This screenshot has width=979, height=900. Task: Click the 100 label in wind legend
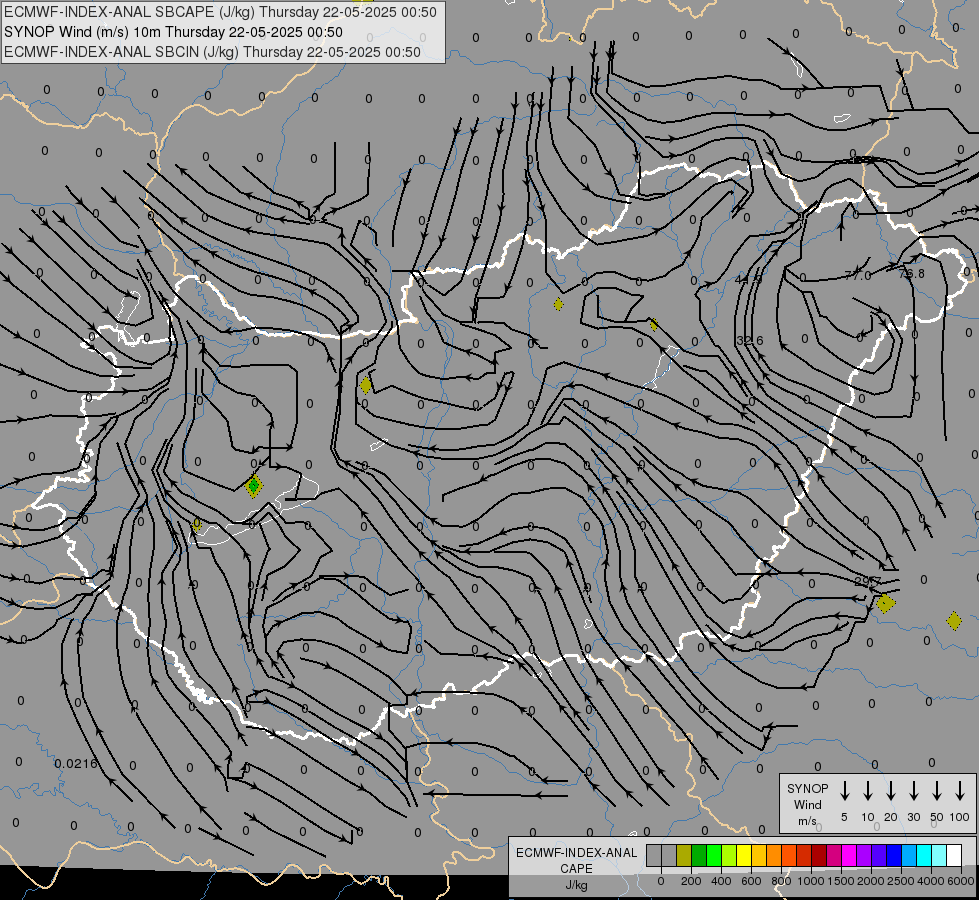click(960, 817)
